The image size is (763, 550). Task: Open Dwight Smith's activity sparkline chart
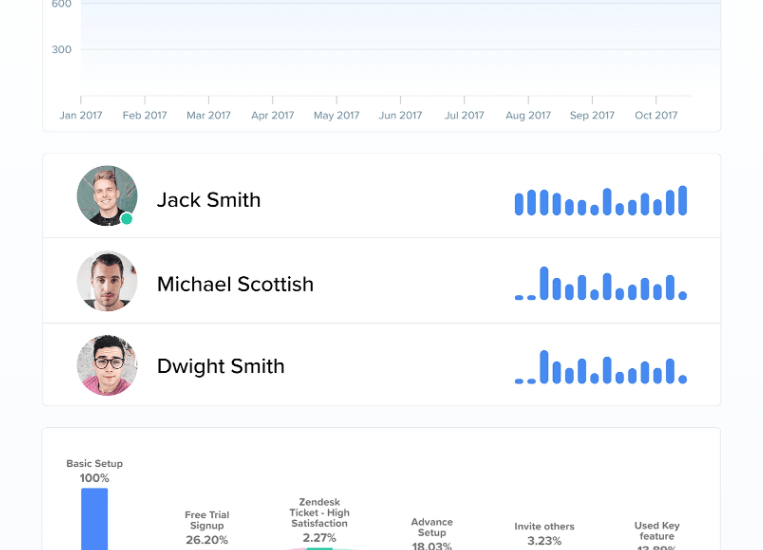coord(600,367)
